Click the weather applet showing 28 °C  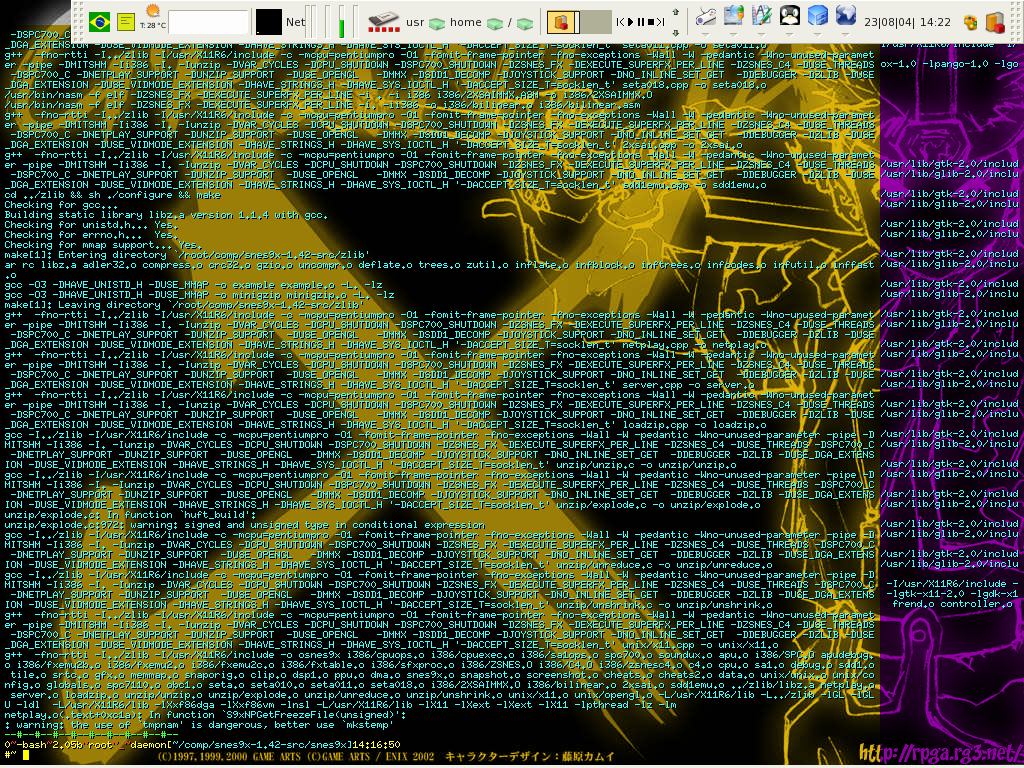click(x=153, y=18)
